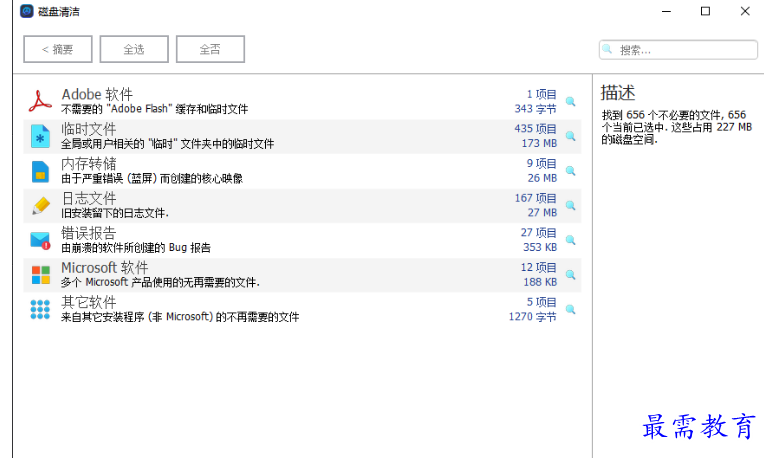This screenshot has width=764, height=458.
Task: Click the 磁盘清洁 app icon in title bar
Action: 27,11
